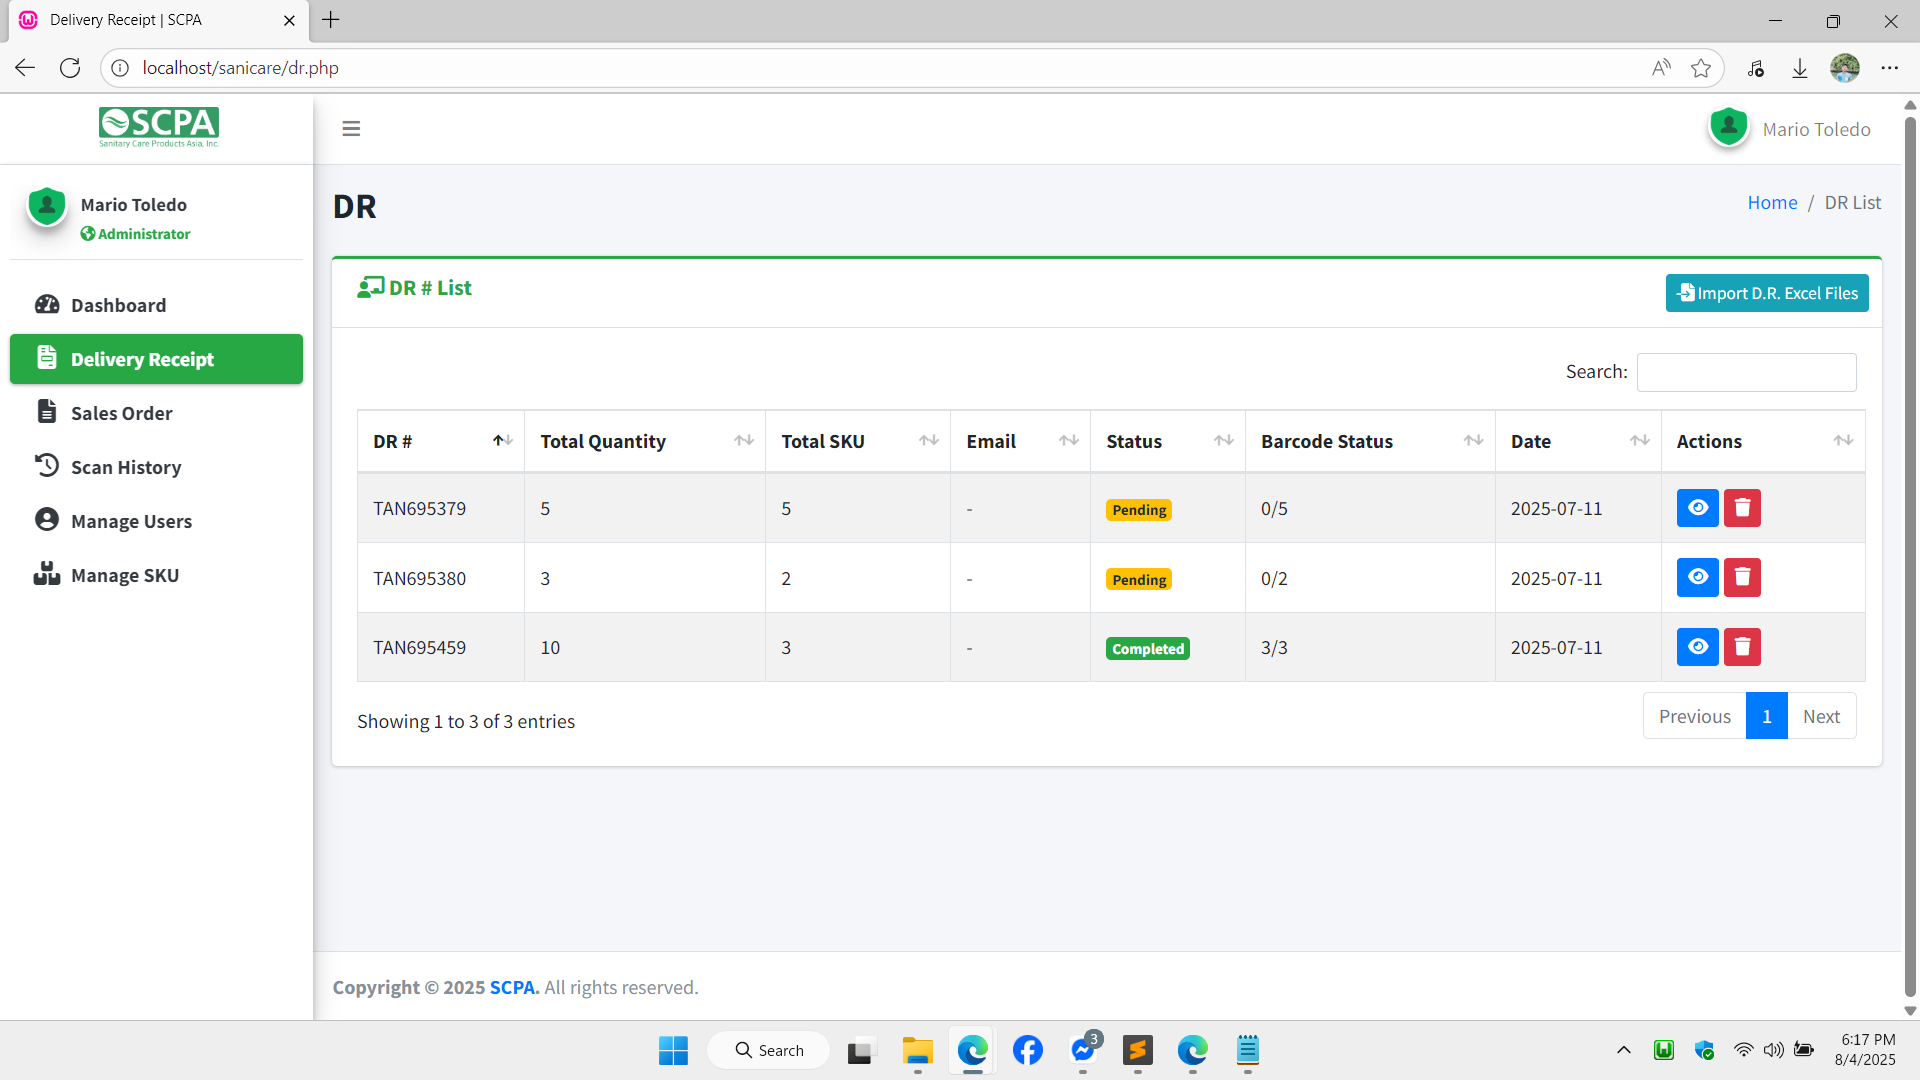Navigate to Sales Order menu item
Image resolution: width=1920 pixels, height=1080 pixels.
click(121, 413)
